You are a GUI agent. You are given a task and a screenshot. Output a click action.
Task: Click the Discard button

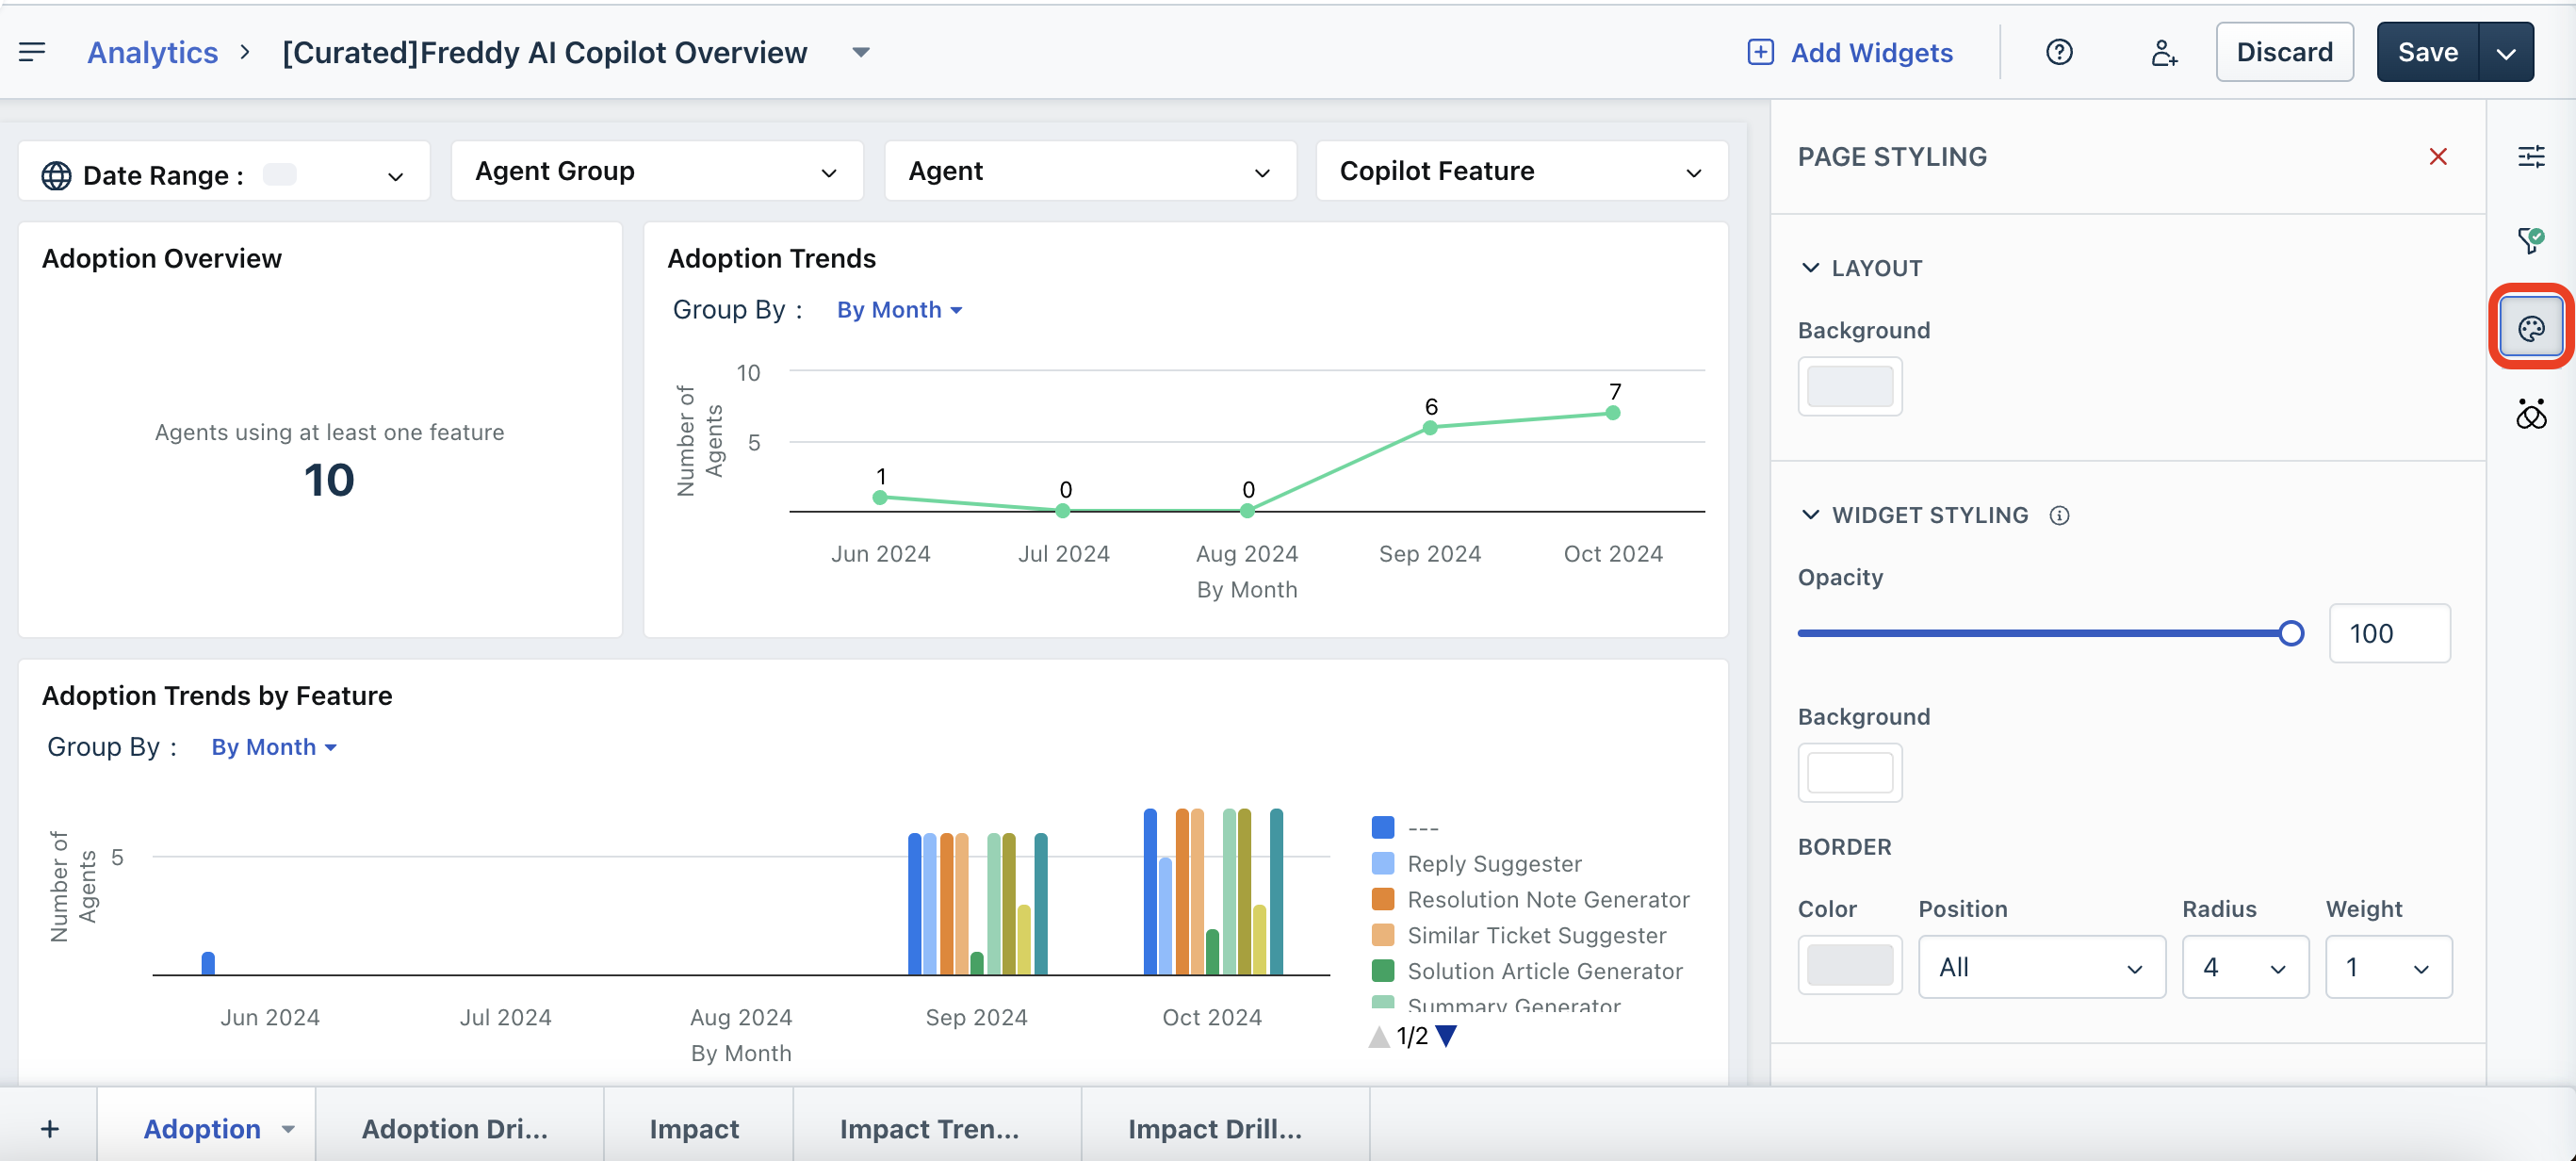click(x=2284, y=52)
